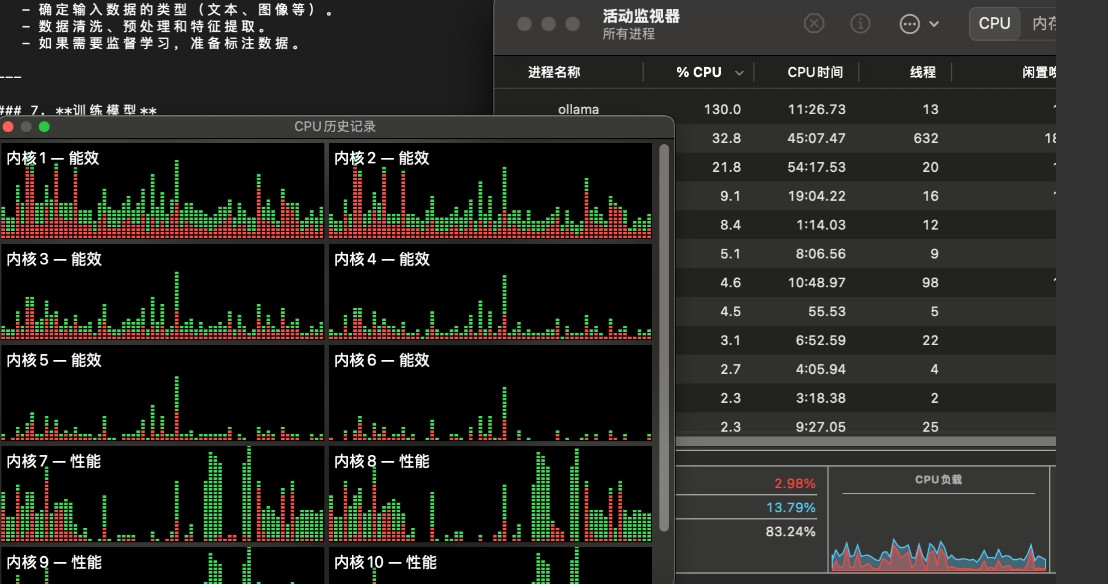
Task: Click the CPU历史记录 window title bar
Action: [x=336, y=127]
